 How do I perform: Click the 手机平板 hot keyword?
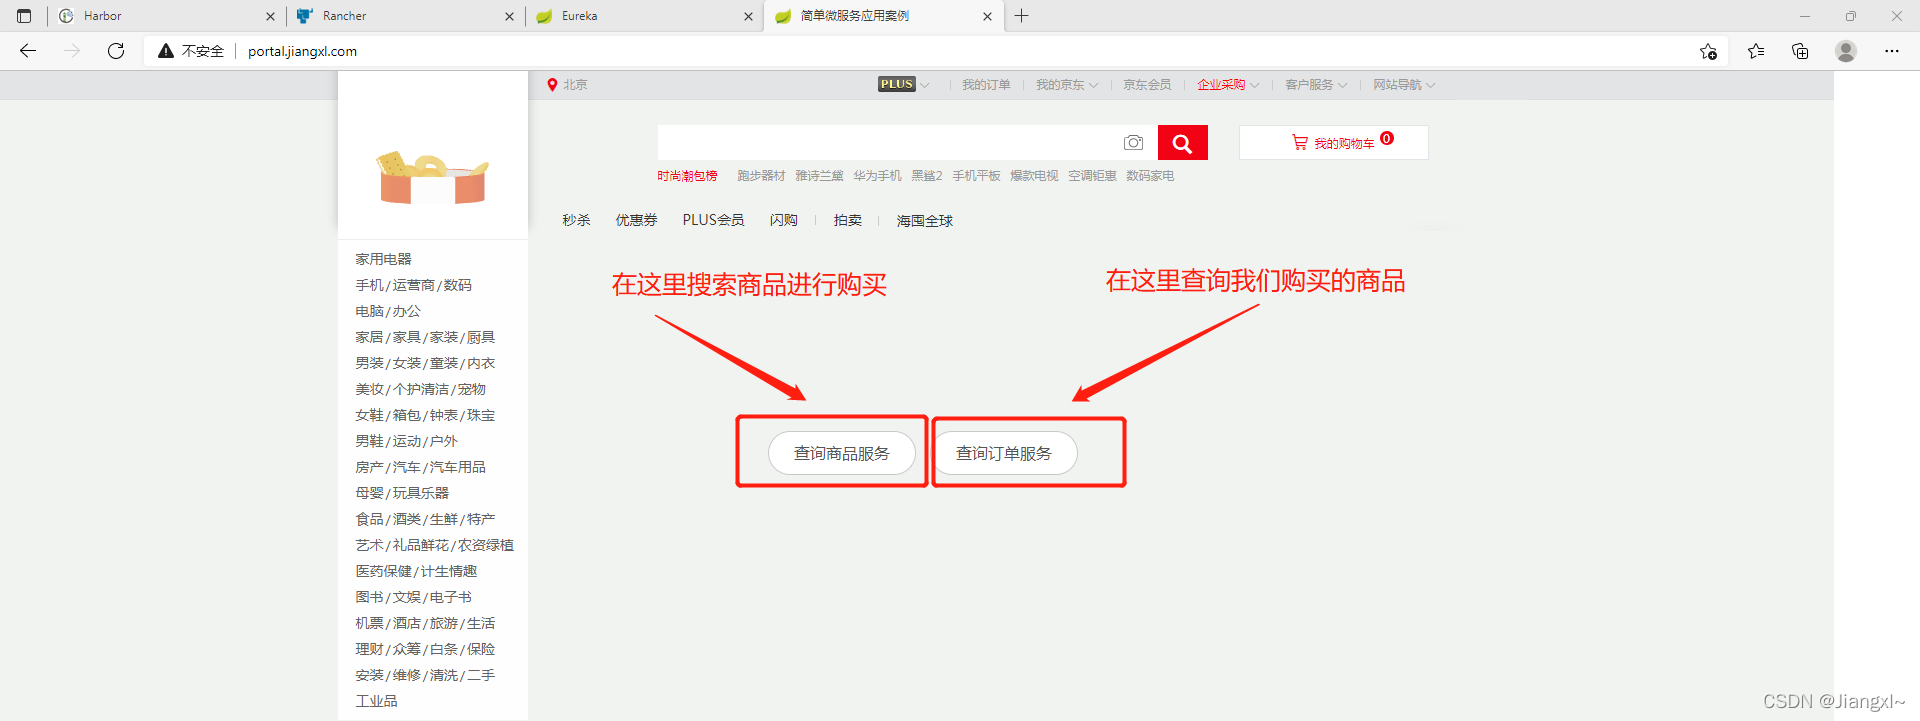pyautogui.click(x=976, y=176)
